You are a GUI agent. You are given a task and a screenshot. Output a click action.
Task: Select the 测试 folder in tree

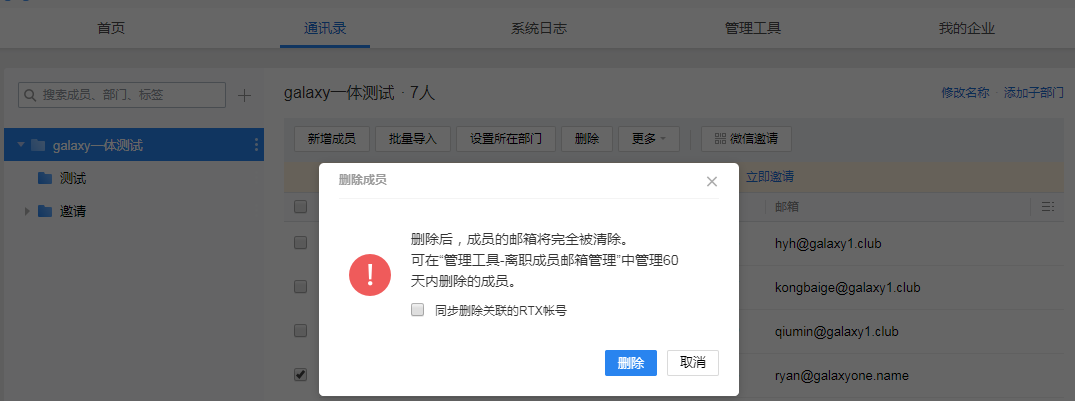coord(73,178)
